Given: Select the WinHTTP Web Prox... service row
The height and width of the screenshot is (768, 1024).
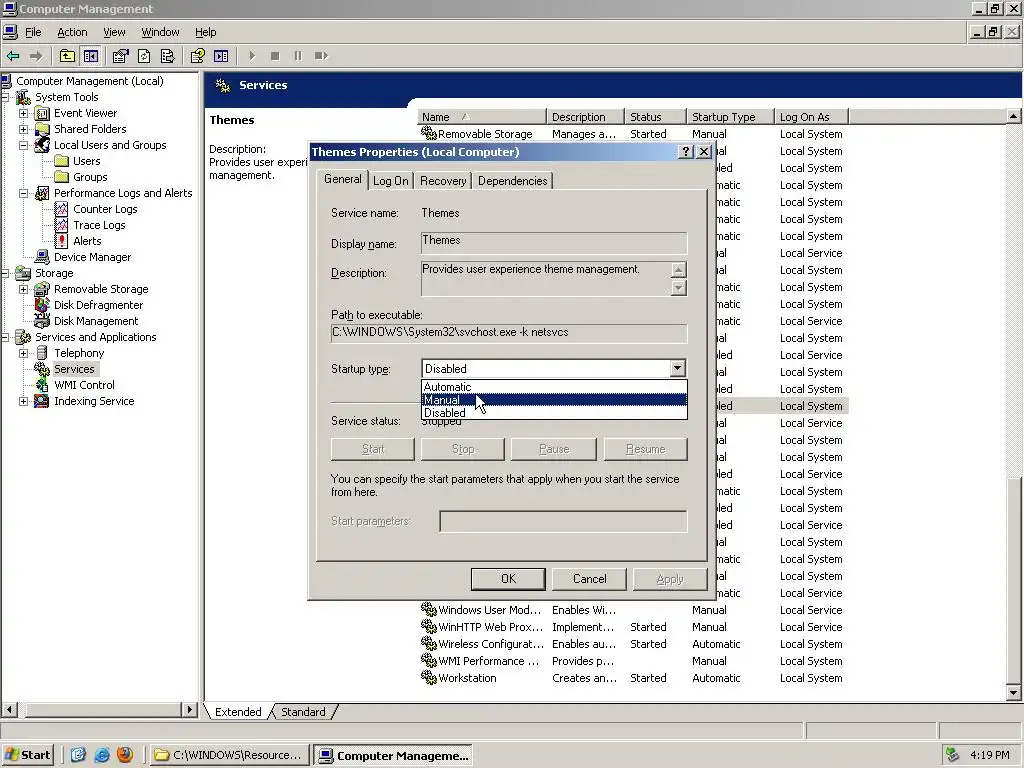Looking at the screenshot, I should click(634, 627).
